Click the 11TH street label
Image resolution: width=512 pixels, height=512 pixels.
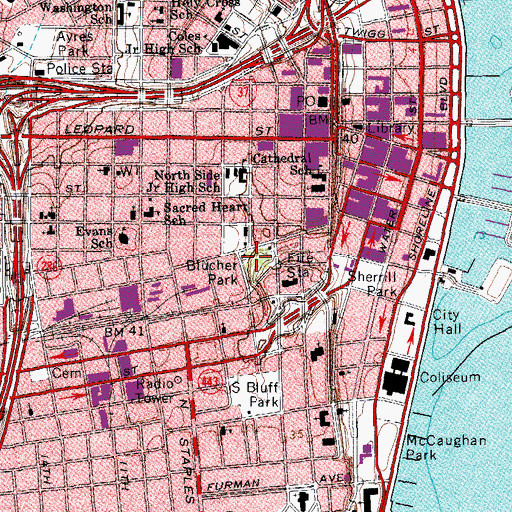(124, 476)
